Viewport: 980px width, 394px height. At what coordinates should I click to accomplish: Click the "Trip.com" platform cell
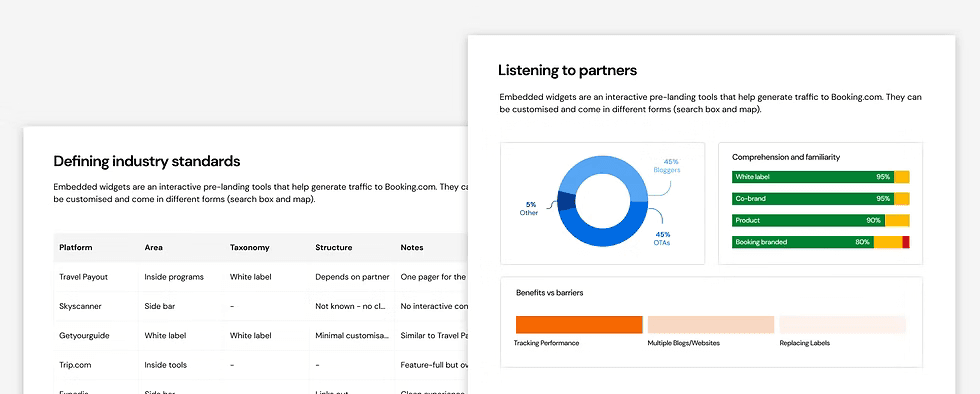pyautogui.click(x=76, y=365)
